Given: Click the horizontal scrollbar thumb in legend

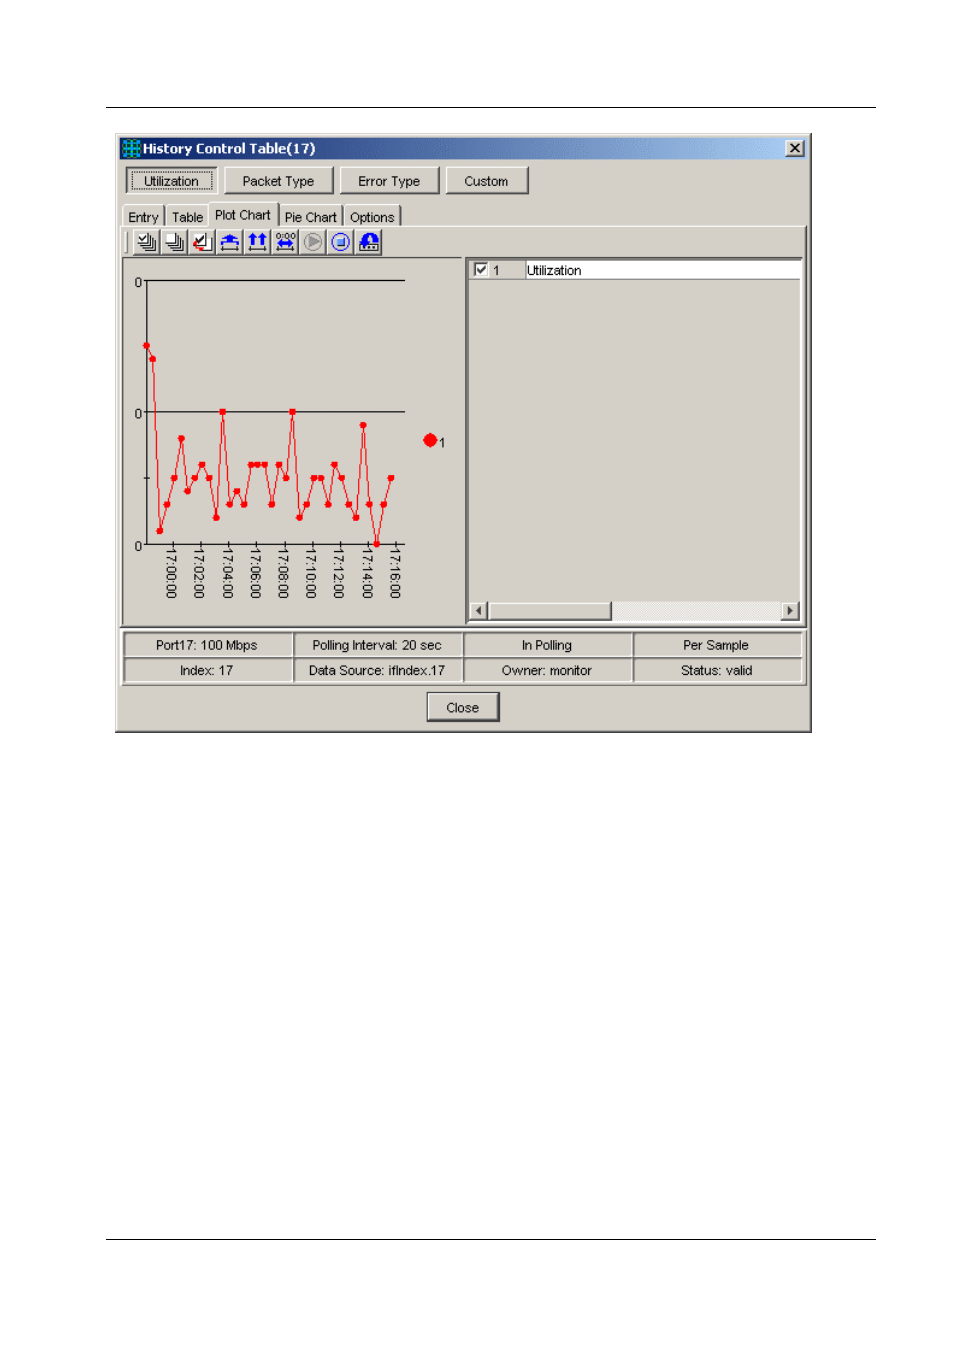Looking at the screenshot, I should pos(549,611).
